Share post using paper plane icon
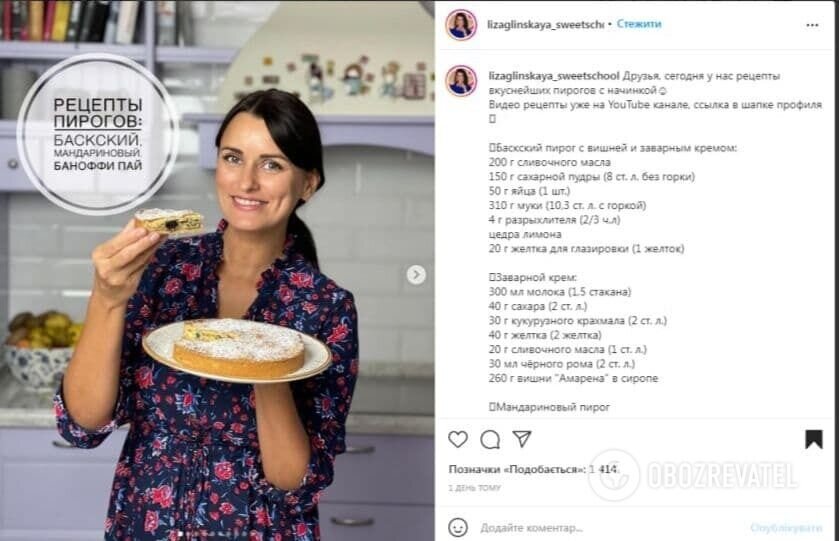Image resolution: width=839 pixels, height=541 pixels. [522, 438]
